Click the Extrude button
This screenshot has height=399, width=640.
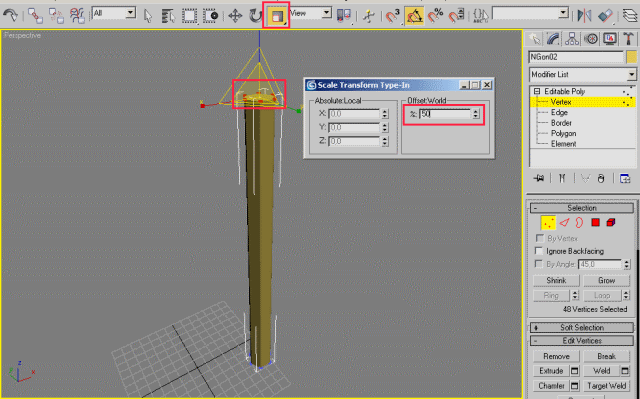point(551,371)
